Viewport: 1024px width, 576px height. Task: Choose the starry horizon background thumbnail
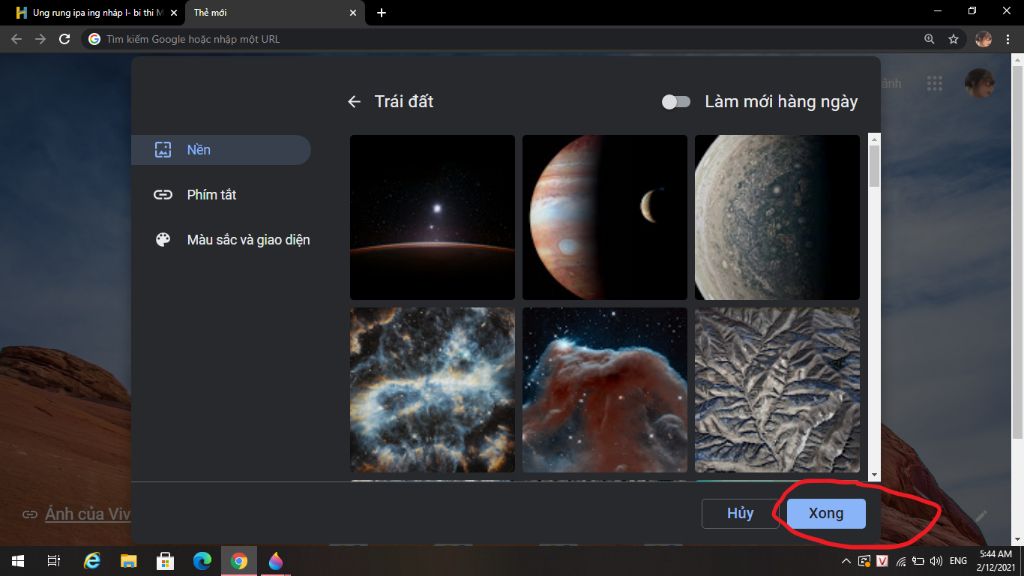click(x=432, y=217)
